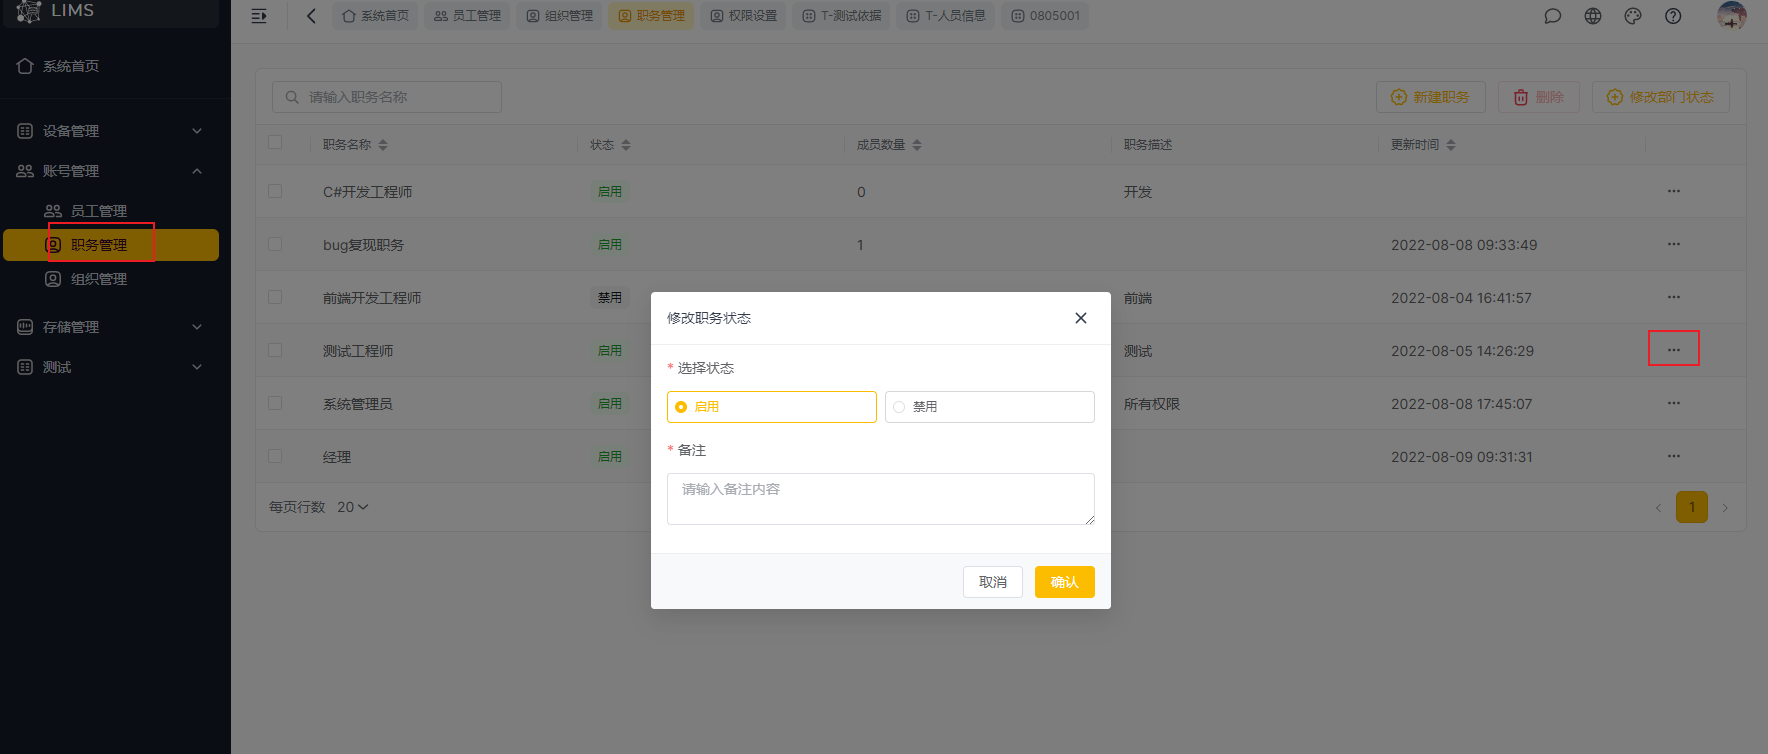Switch to the T-测试依据 tab

click(x=841, y=16)
